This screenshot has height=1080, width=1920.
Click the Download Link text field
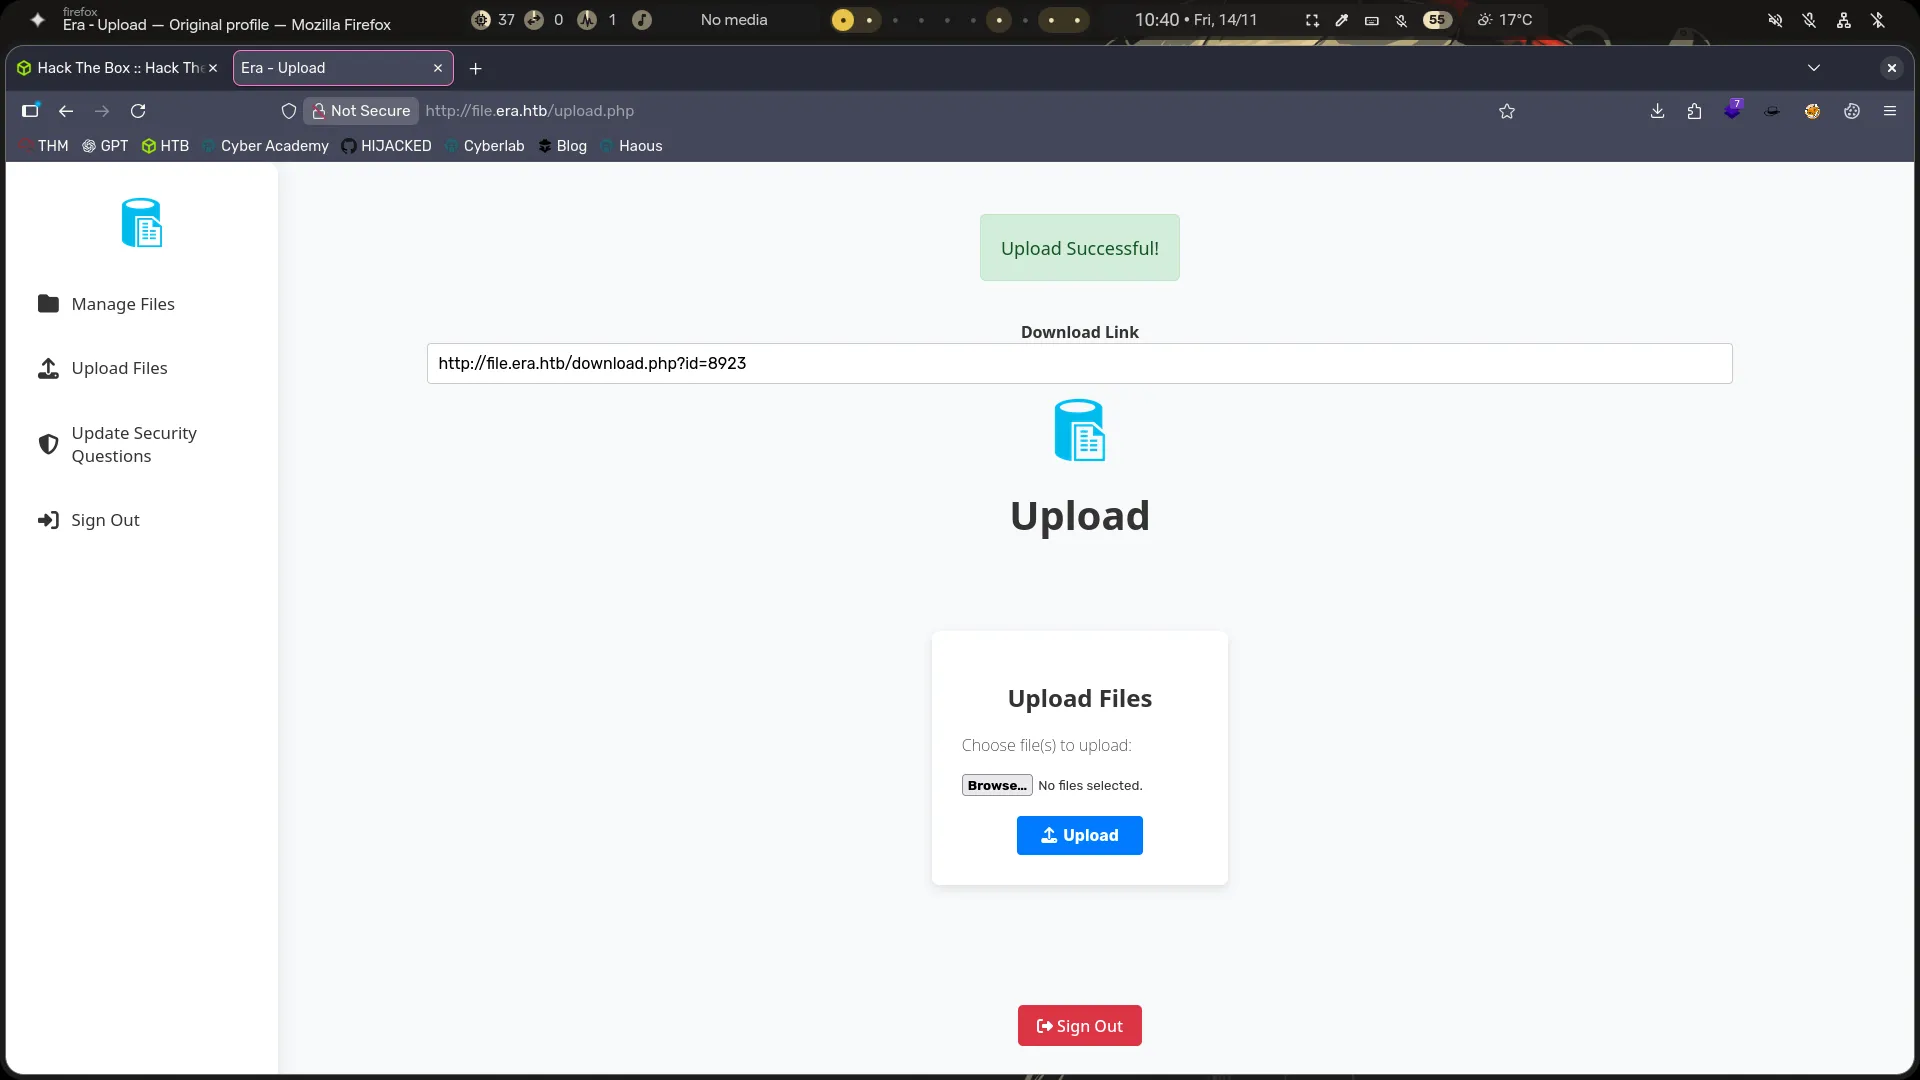click(x=1079, y=363)
